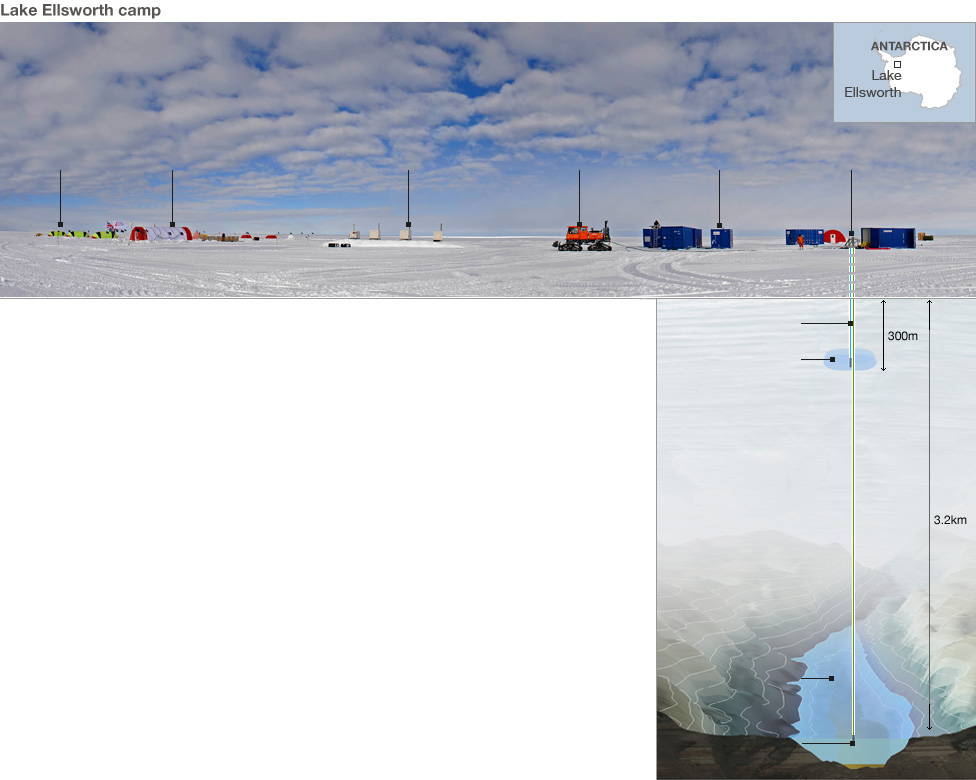The width and height of the screenshot is (976, 780).
Task: Click the marker above the orange tracked vehicle
Action: pyautogui.click(x=579, y=224)
